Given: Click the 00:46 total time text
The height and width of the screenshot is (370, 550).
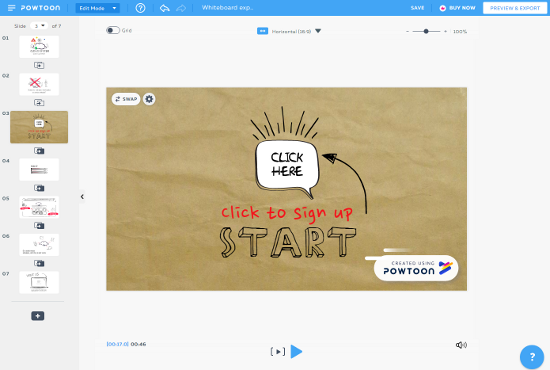Looking at the screenshot, I should [x=138, y=344].
